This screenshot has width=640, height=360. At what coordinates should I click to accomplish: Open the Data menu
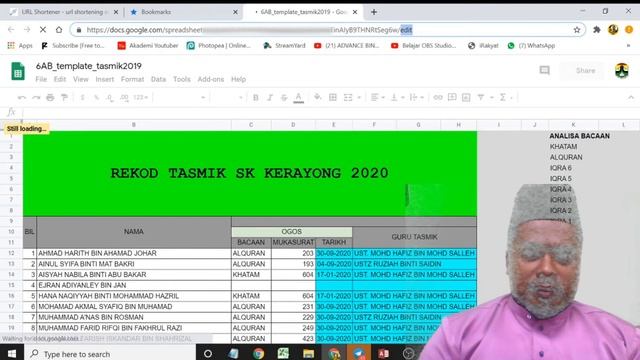pyautogui.click(x=158, y=79)
